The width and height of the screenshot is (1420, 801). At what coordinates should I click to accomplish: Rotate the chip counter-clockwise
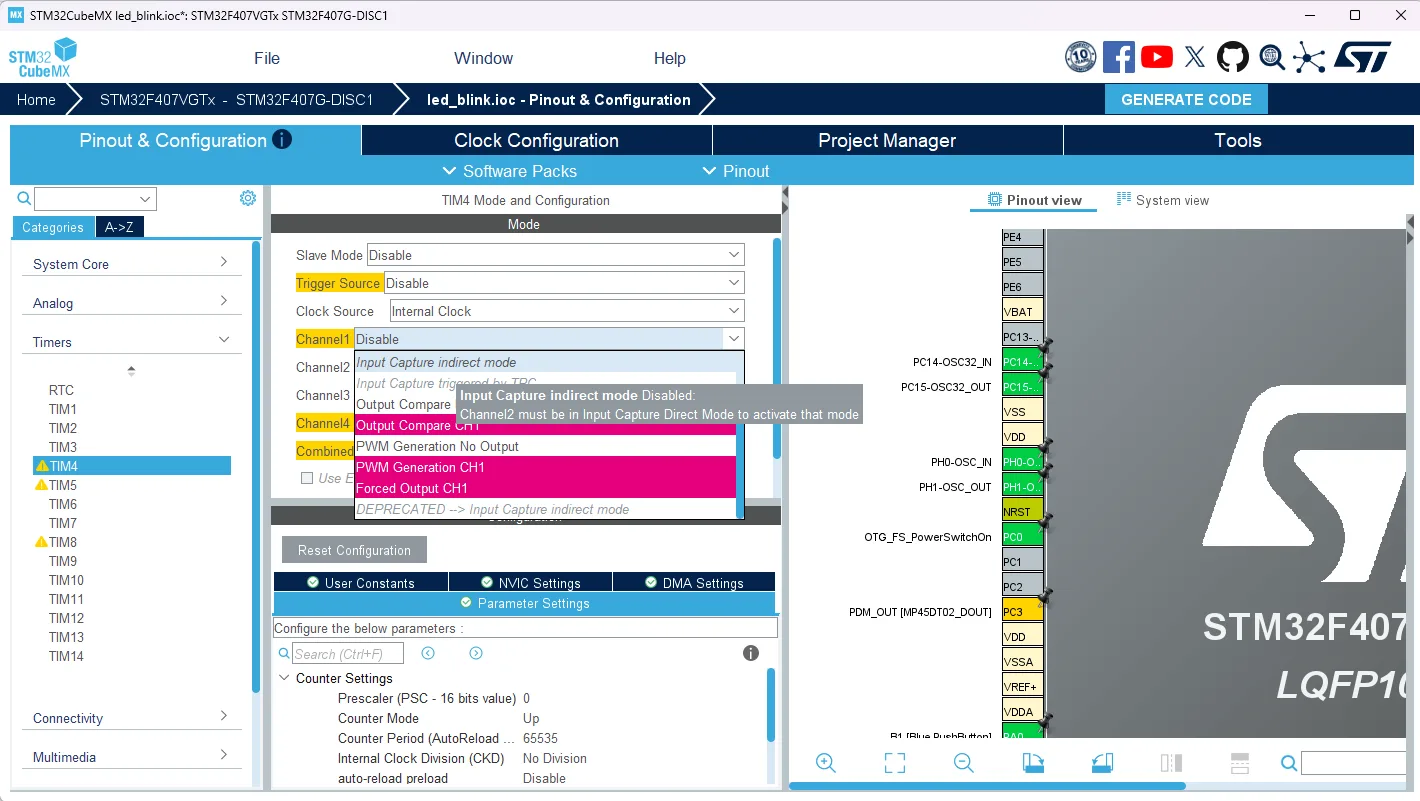(x=1102, y=763)
